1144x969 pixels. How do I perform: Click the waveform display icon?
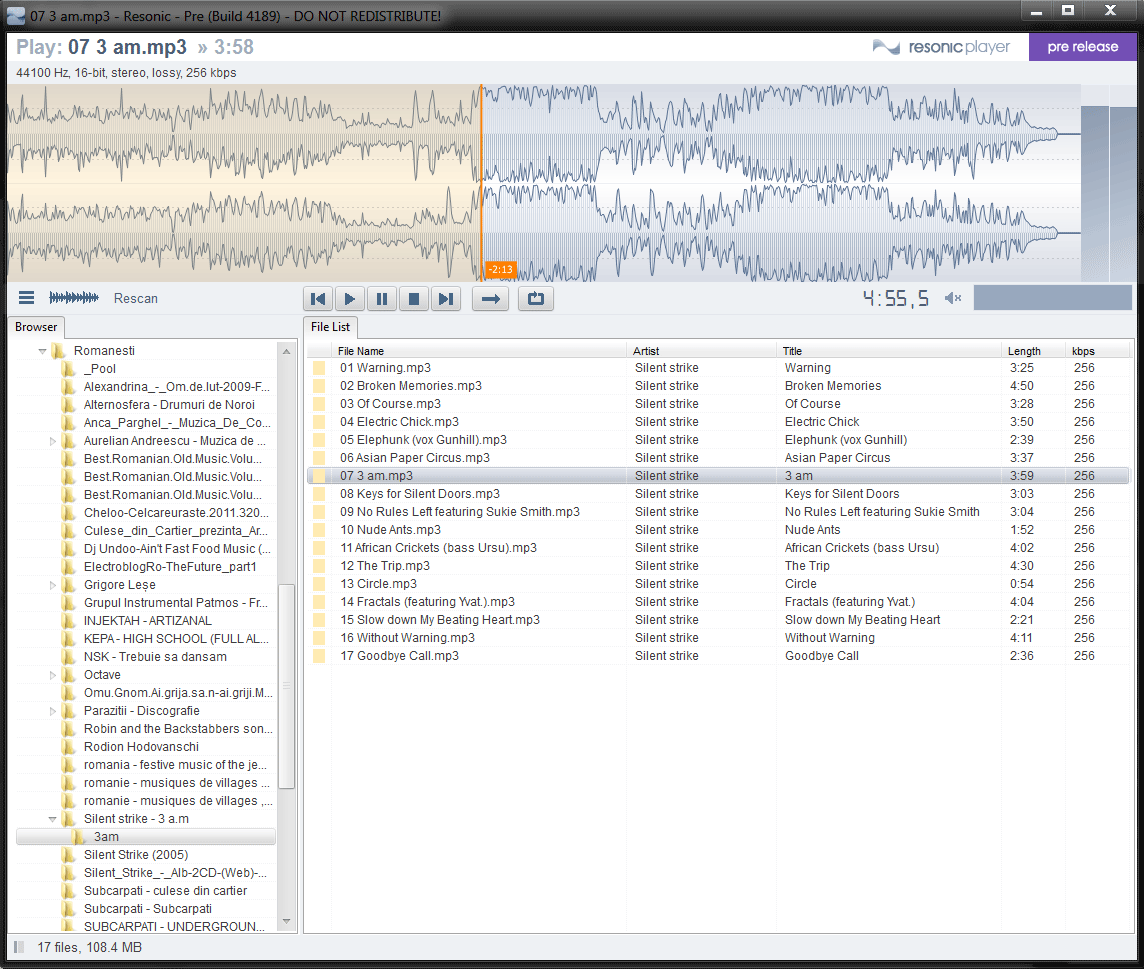tap(74, 298)
